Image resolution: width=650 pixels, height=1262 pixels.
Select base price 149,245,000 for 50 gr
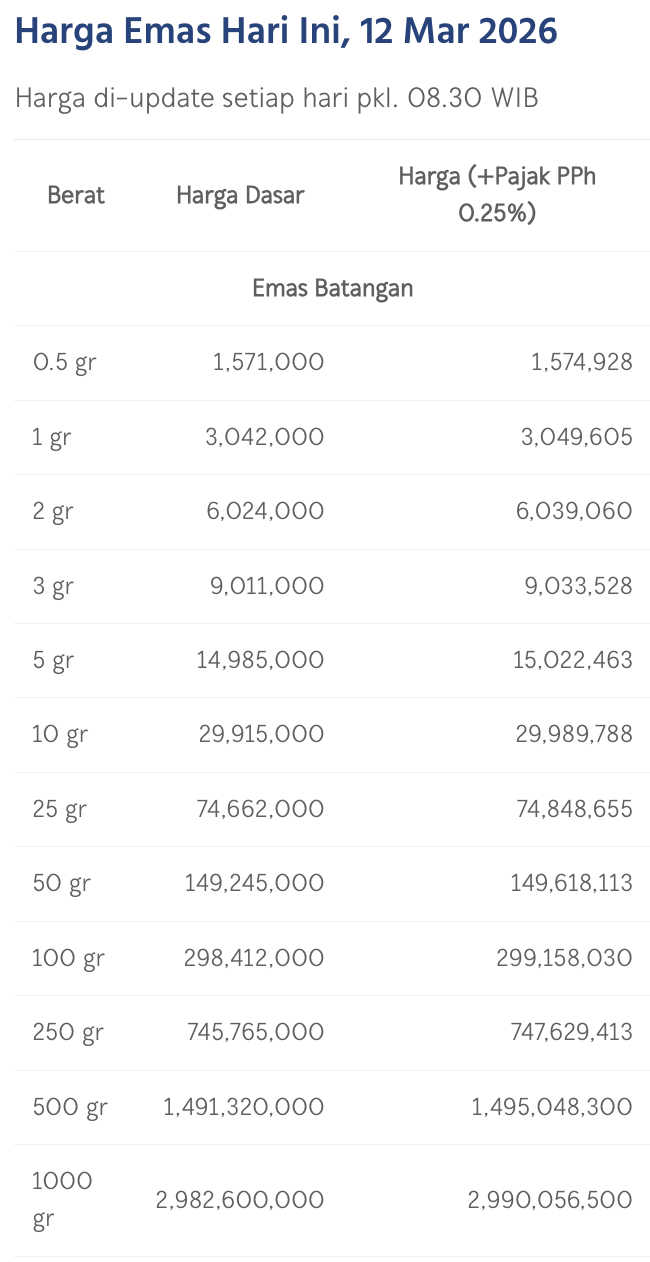click(254, 883)
